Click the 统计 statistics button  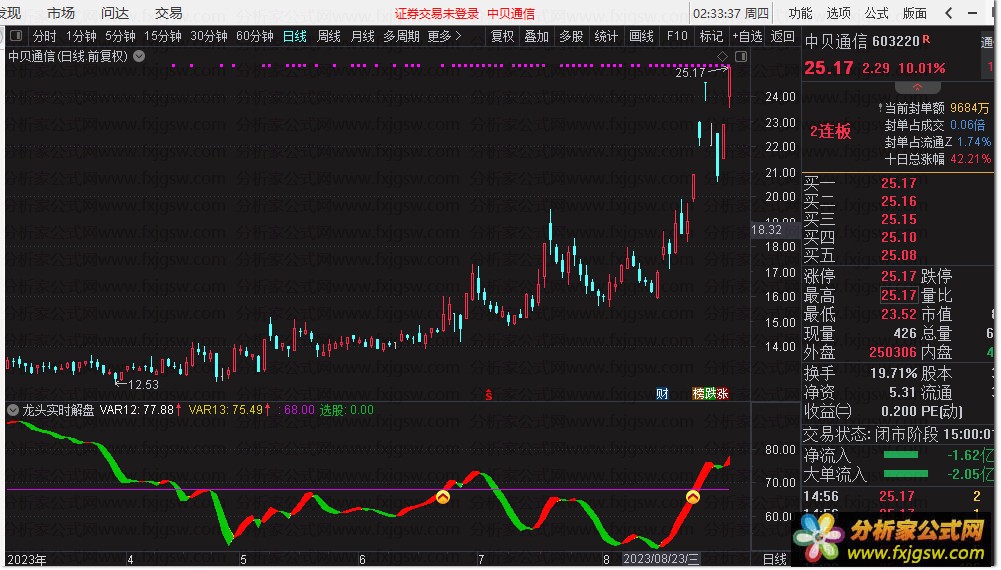pyautogui.click(x=606, y=36)
